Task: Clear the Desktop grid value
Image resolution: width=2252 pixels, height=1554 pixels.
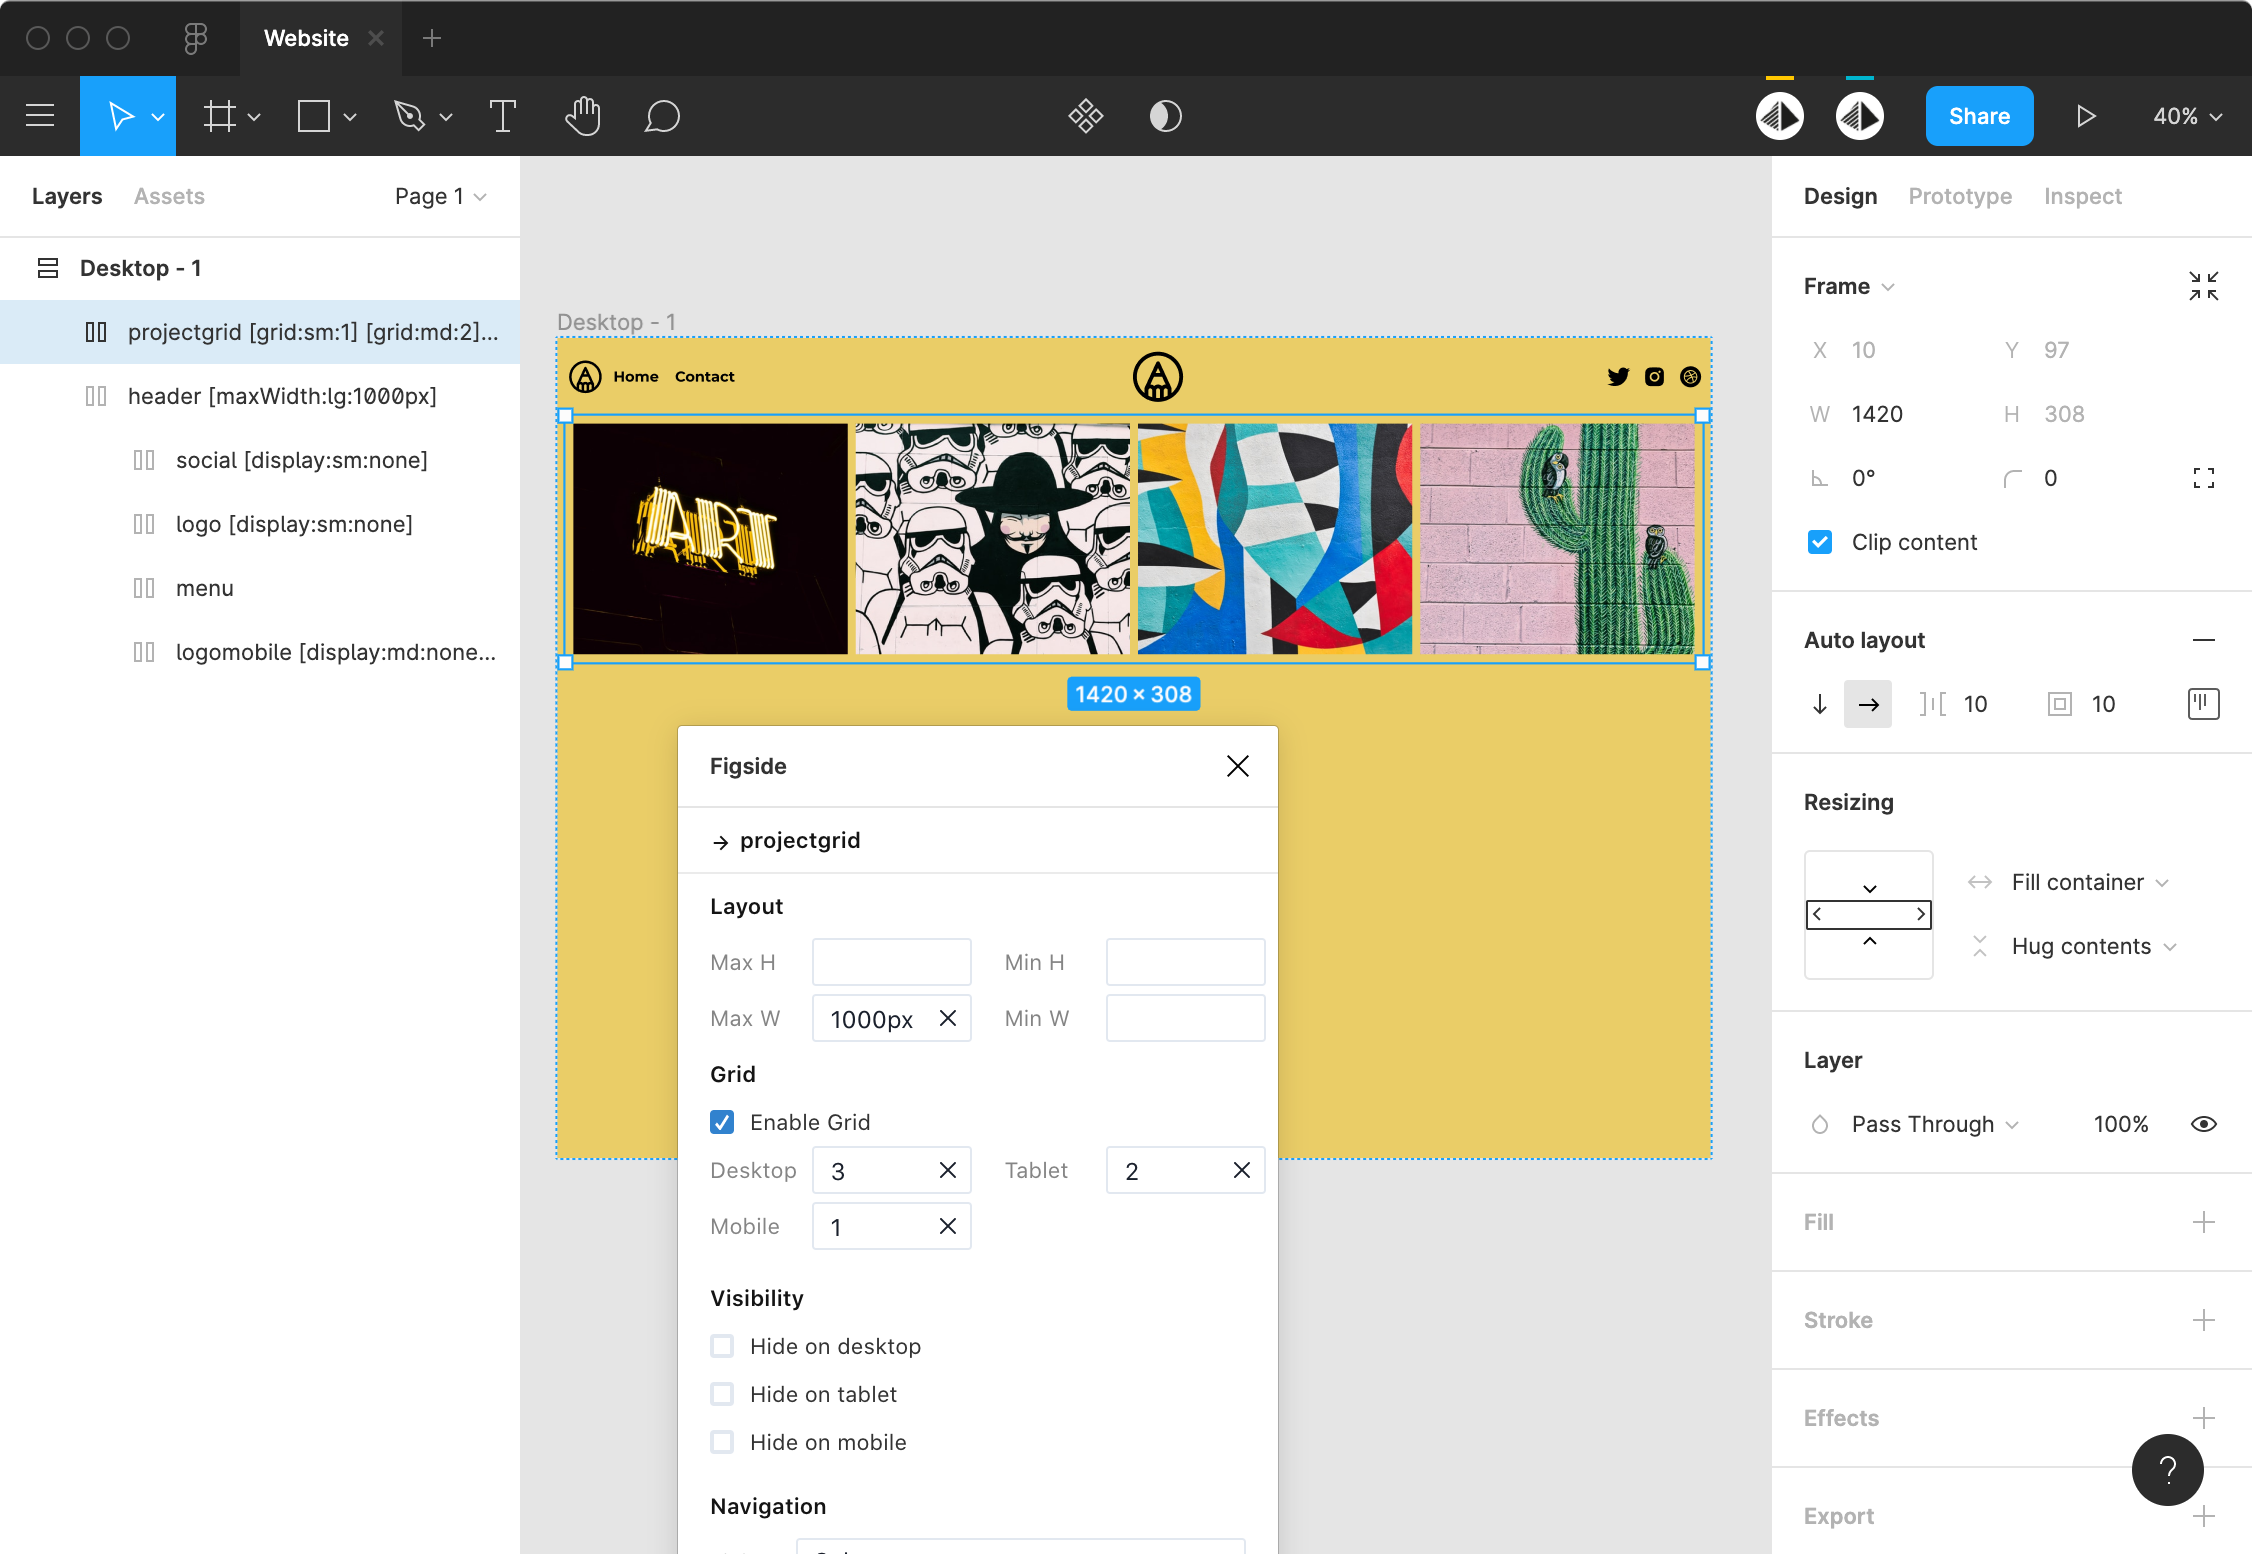Action: pos(948,1170)
